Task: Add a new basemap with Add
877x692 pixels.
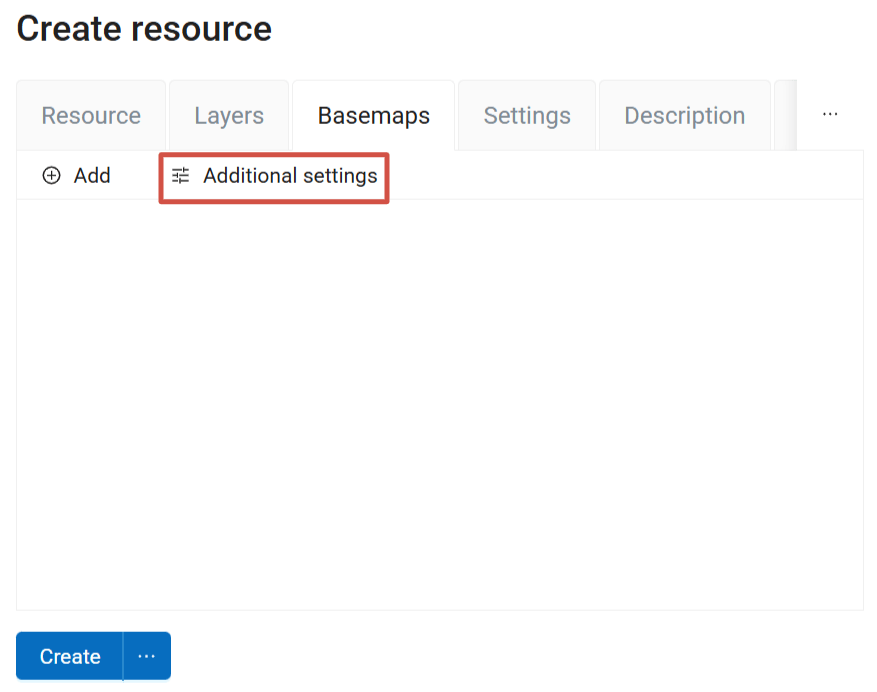Action: 77,176
